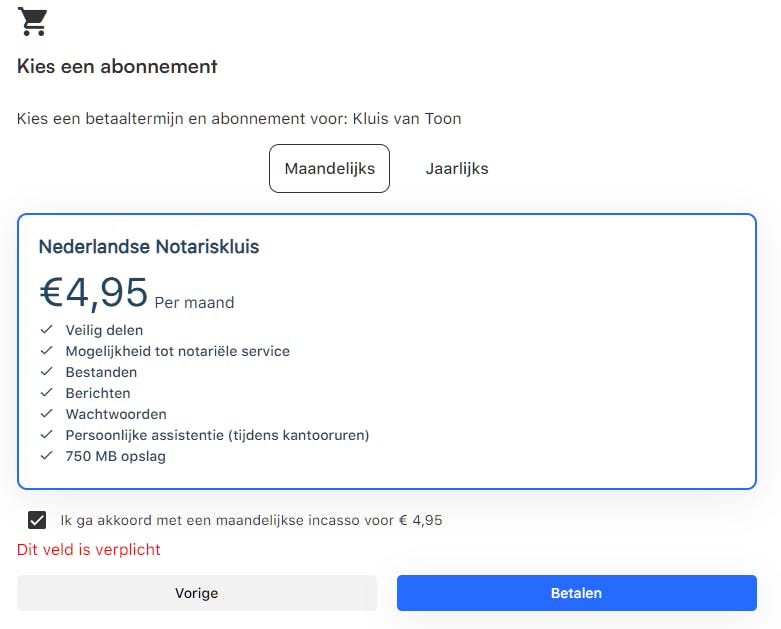Switch to Jaarlijks billing period
Viewport: 781px width, 629px height.
click(457, 168)
